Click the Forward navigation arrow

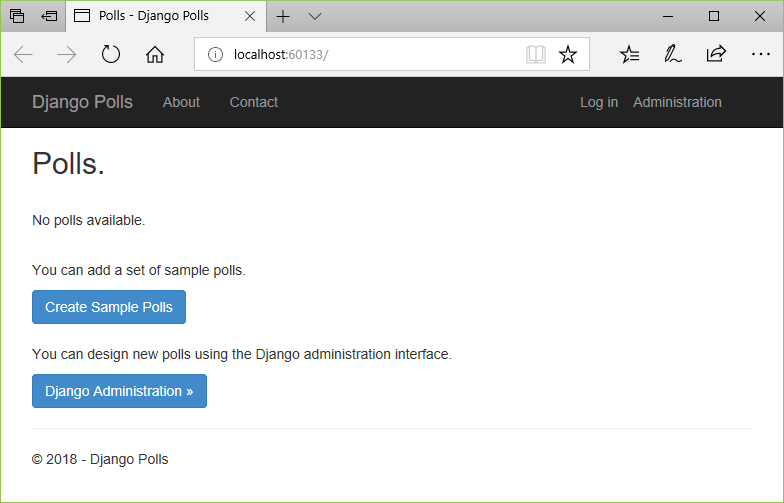(67, 55)
